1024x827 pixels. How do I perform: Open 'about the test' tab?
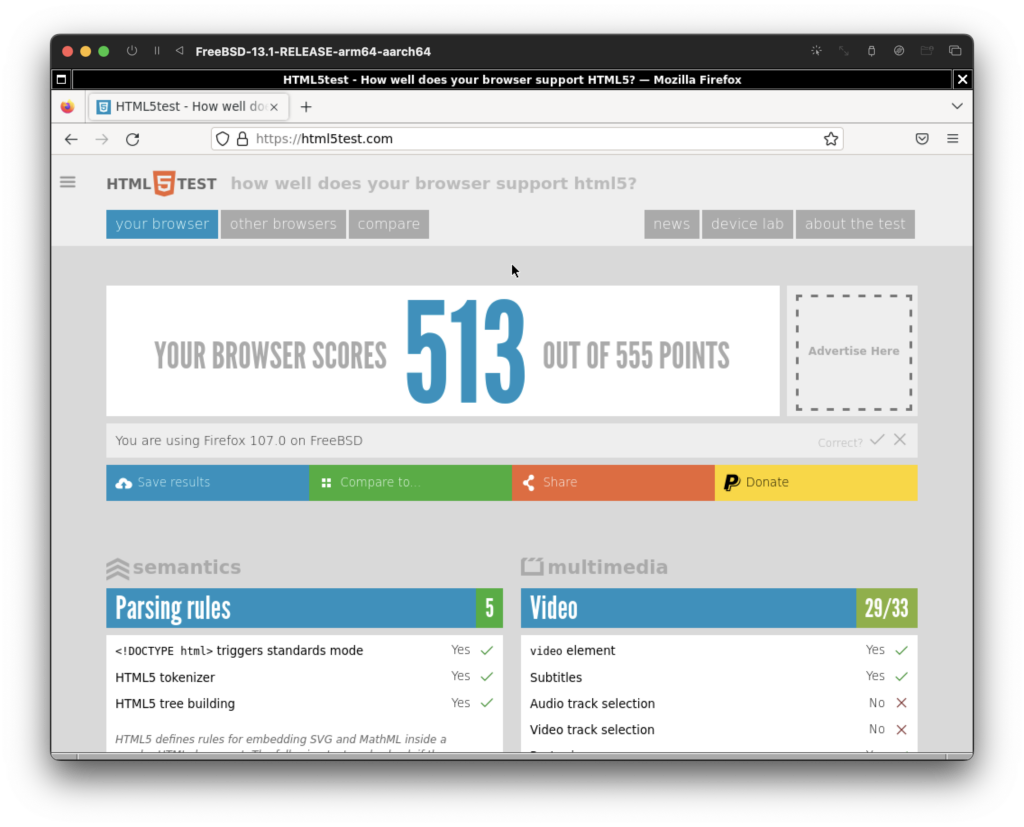855,224
